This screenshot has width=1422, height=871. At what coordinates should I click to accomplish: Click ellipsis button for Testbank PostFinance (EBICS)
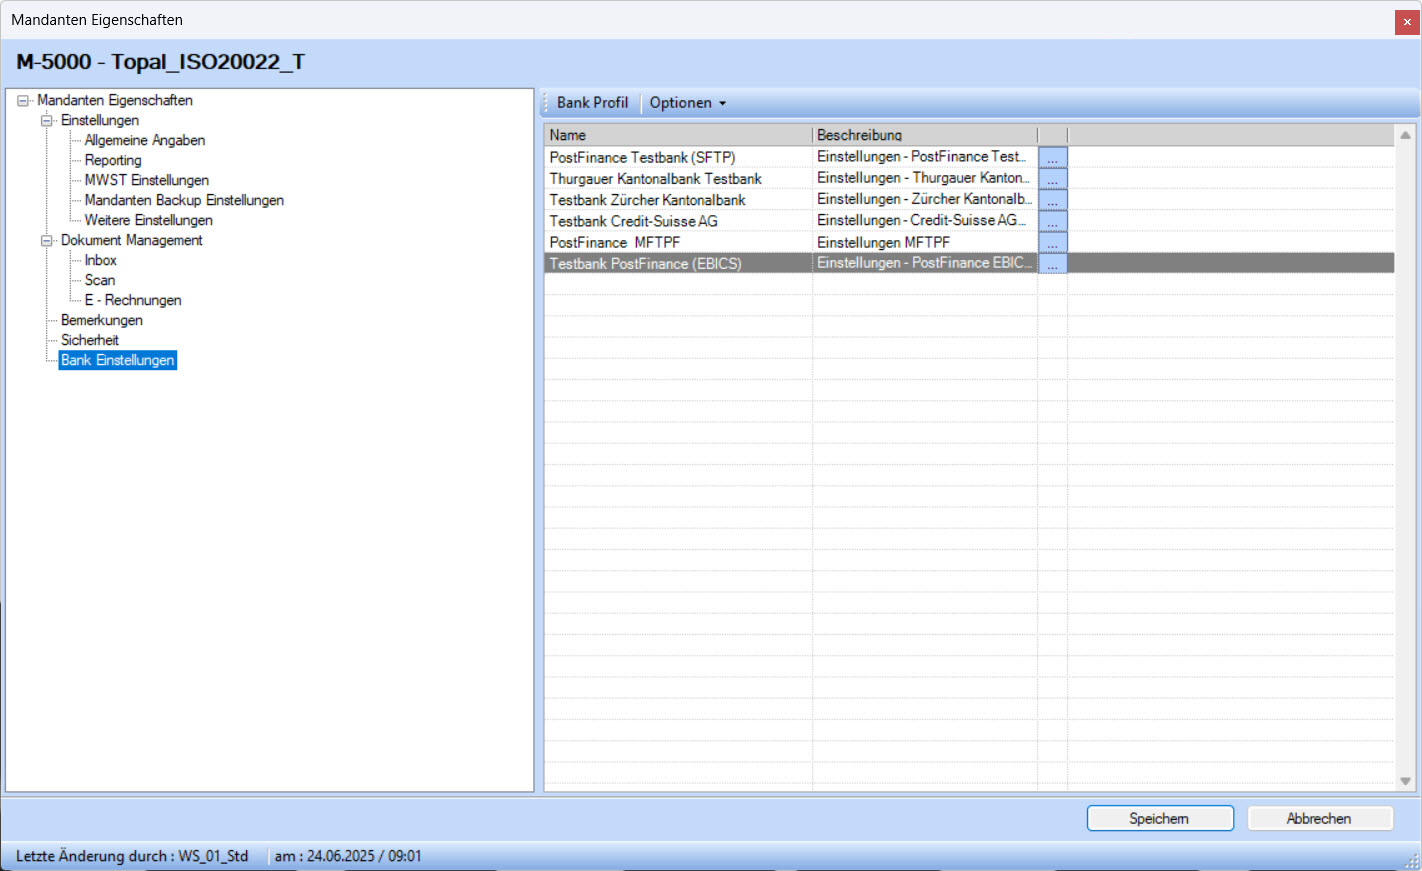click(1052, 264)
